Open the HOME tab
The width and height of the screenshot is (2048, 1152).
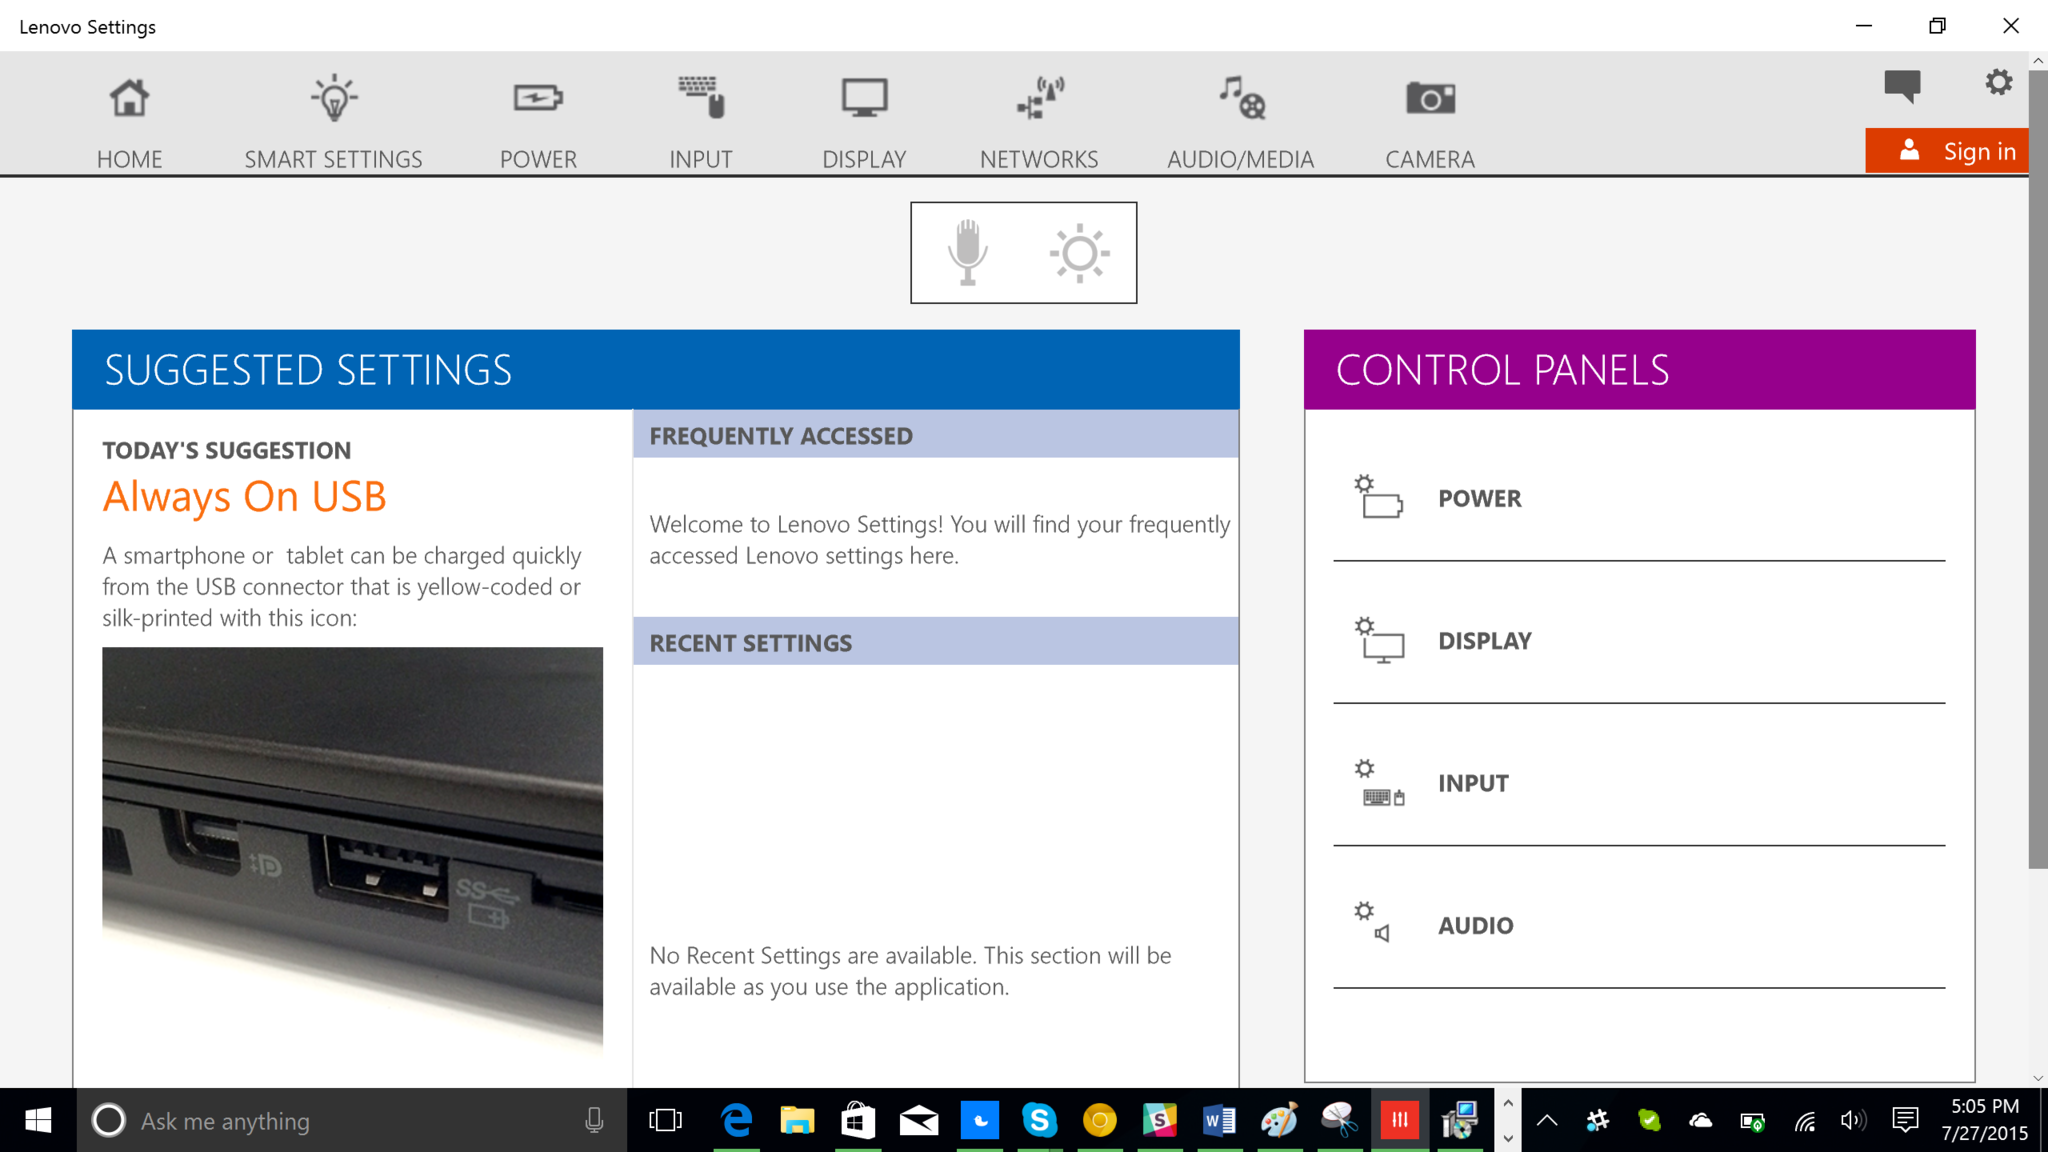[129, 123]
